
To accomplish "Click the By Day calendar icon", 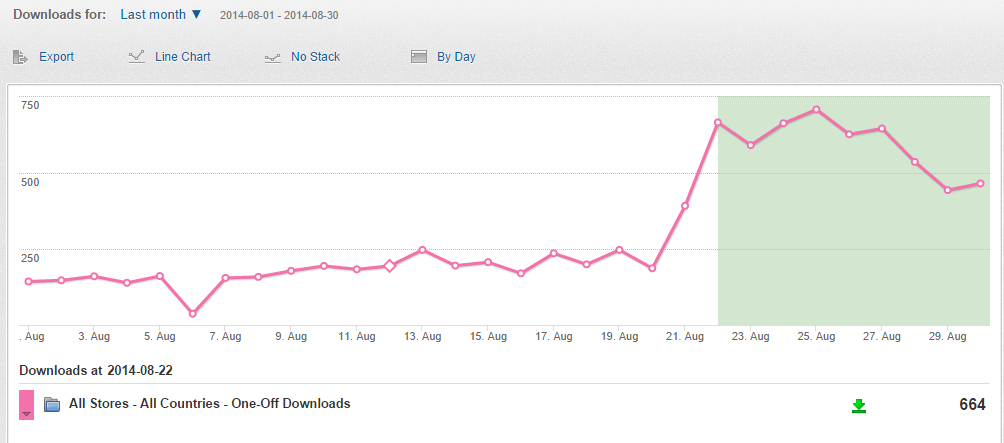I will click(419, 57).
